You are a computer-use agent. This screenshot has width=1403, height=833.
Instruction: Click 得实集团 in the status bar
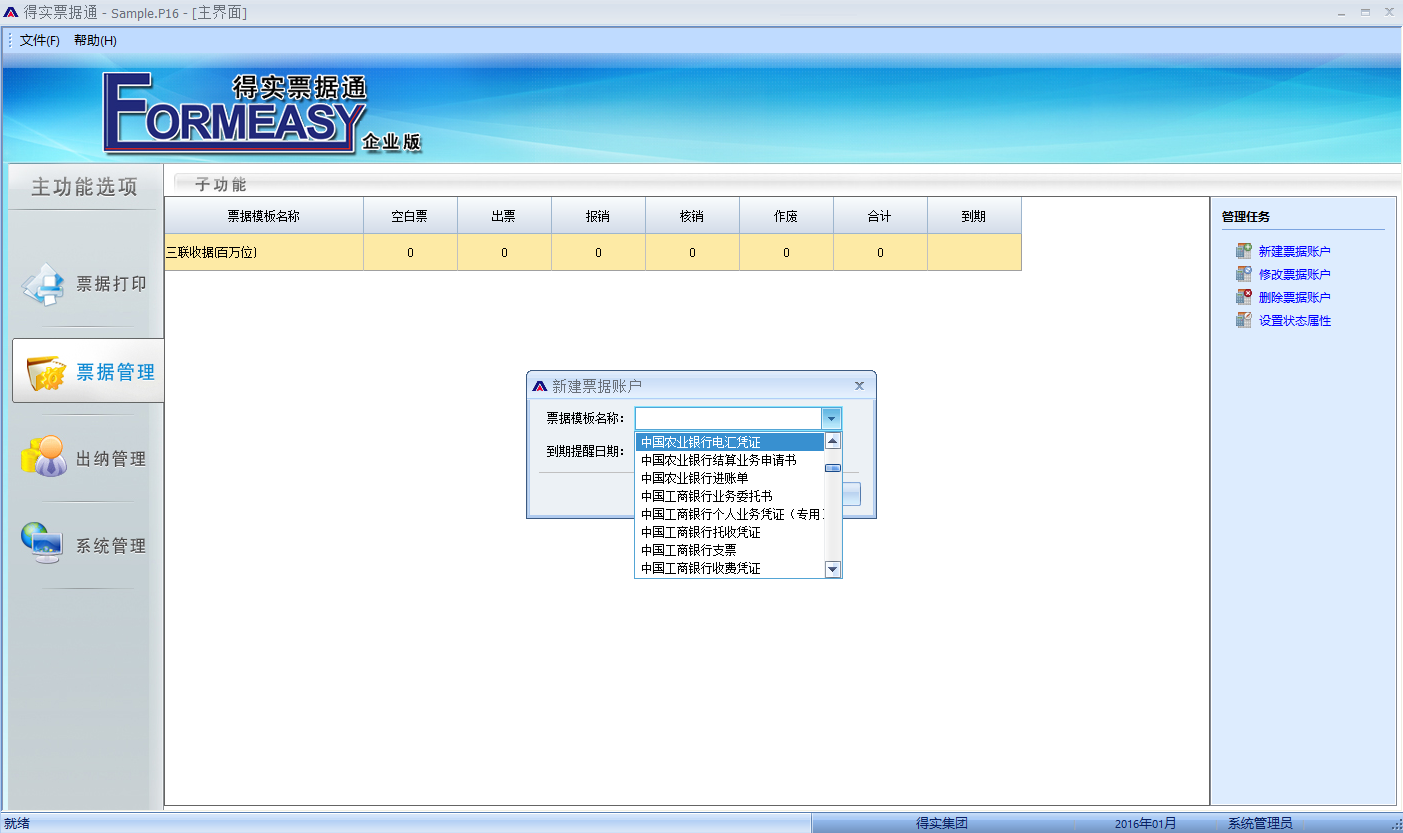point(942,823)
